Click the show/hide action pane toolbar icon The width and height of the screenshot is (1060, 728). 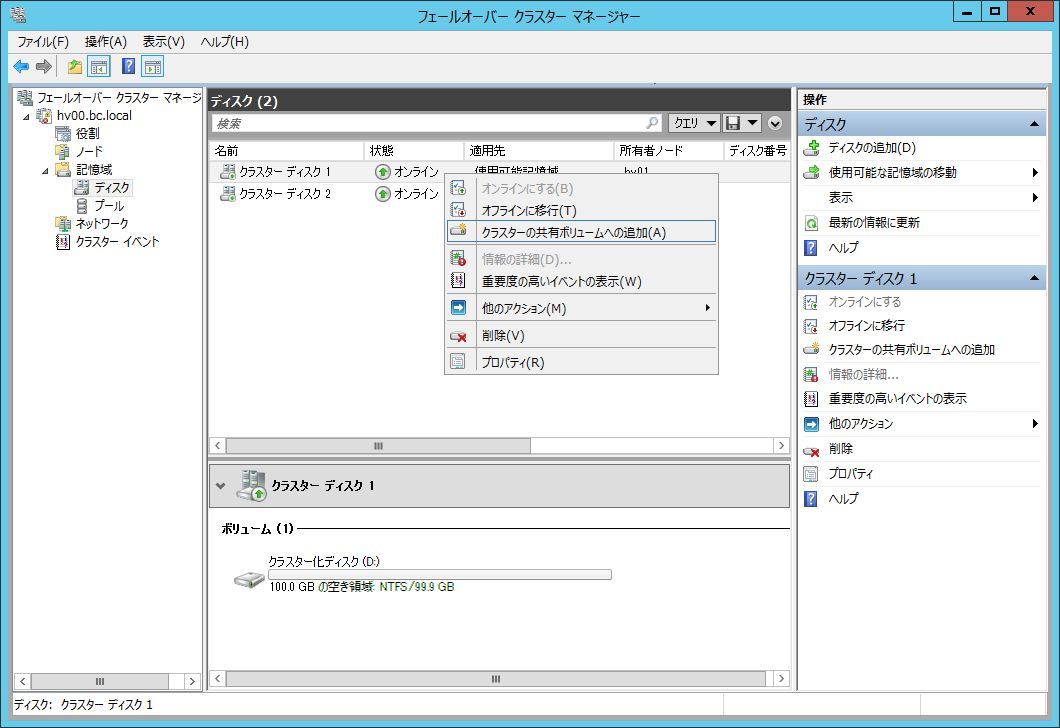pyautogui.click(x=153, y=66)
